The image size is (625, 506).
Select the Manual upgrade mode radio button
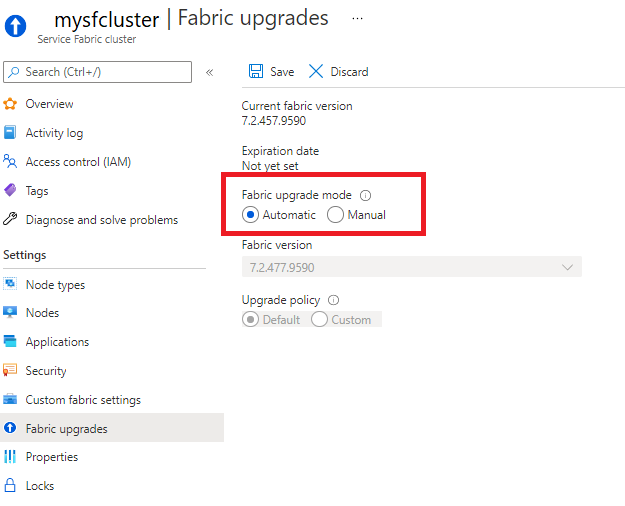[336, 215]
